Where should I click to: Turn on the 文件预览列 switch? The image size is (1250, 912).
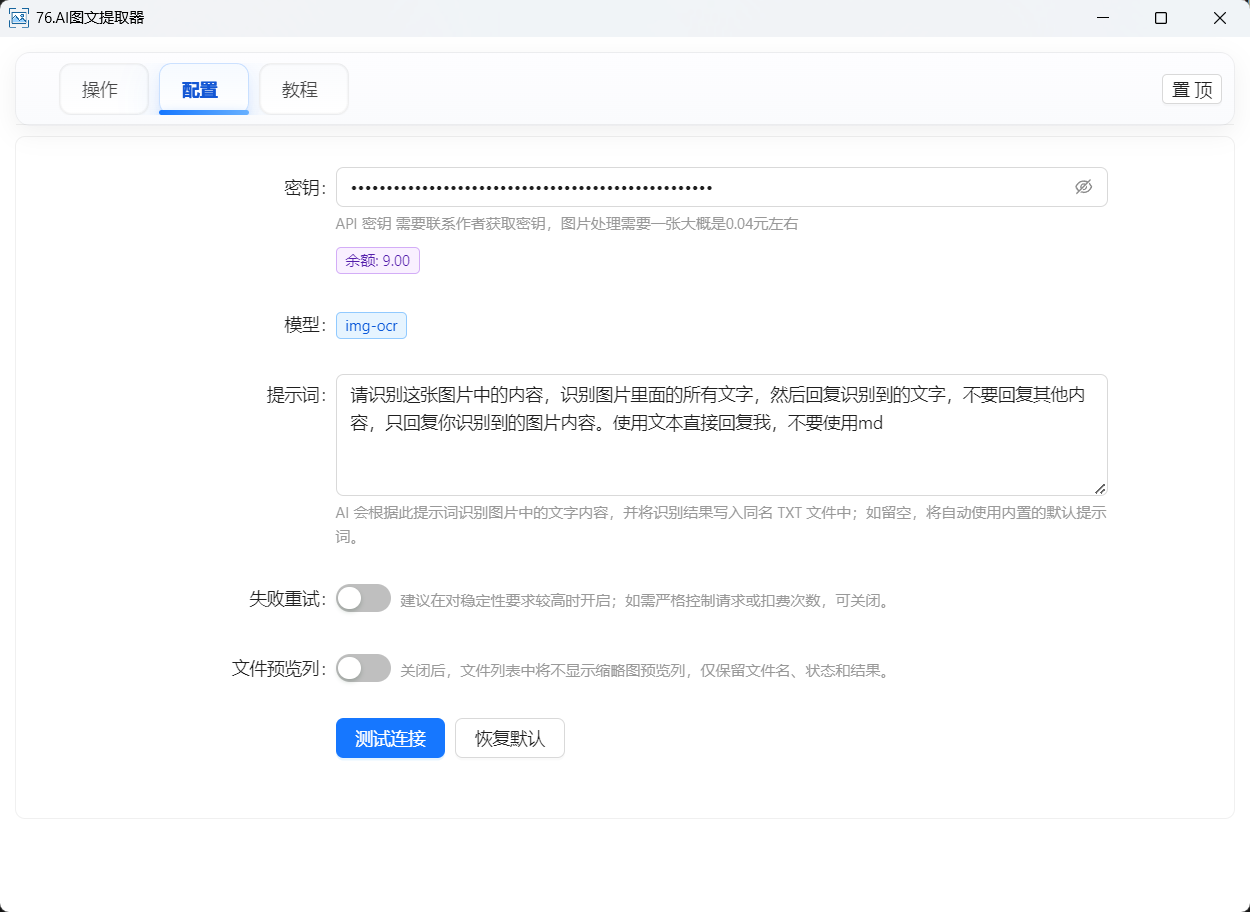[x=363, y=669]
